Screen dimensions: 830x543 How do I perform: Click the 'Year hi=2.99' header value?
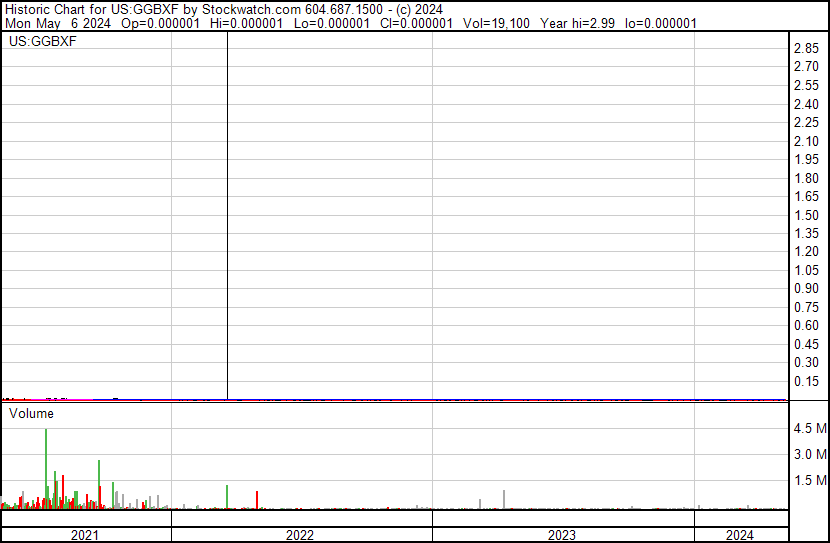click(577, 23)
